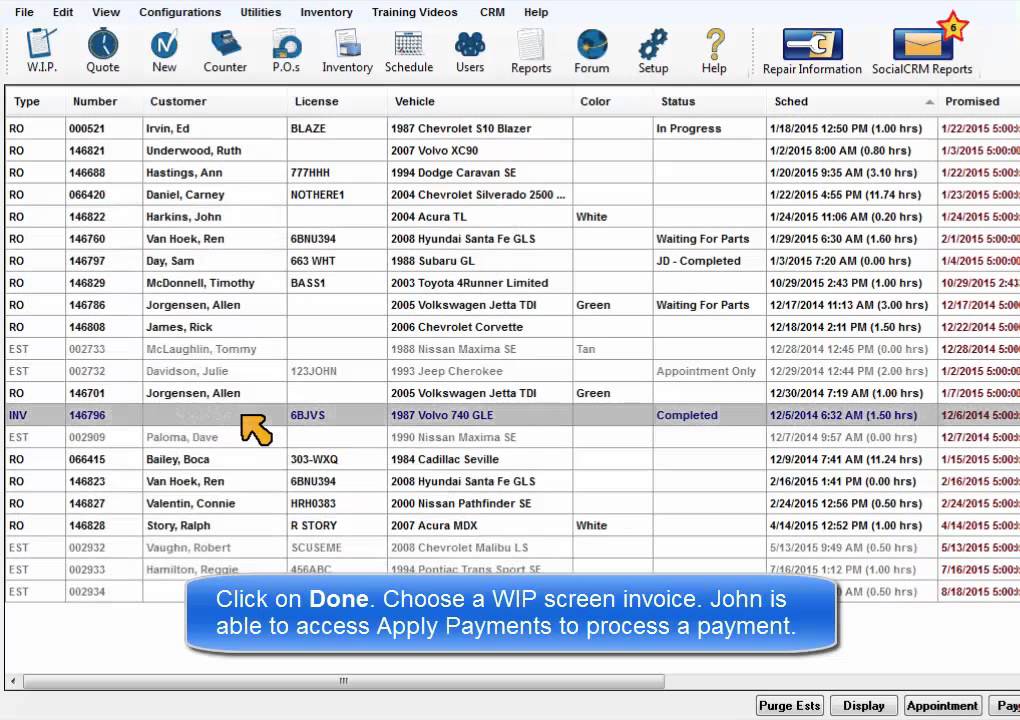Screen dimensions: 1020x720
Task: Open the Forum globe icon
Action: coord(592,50)
